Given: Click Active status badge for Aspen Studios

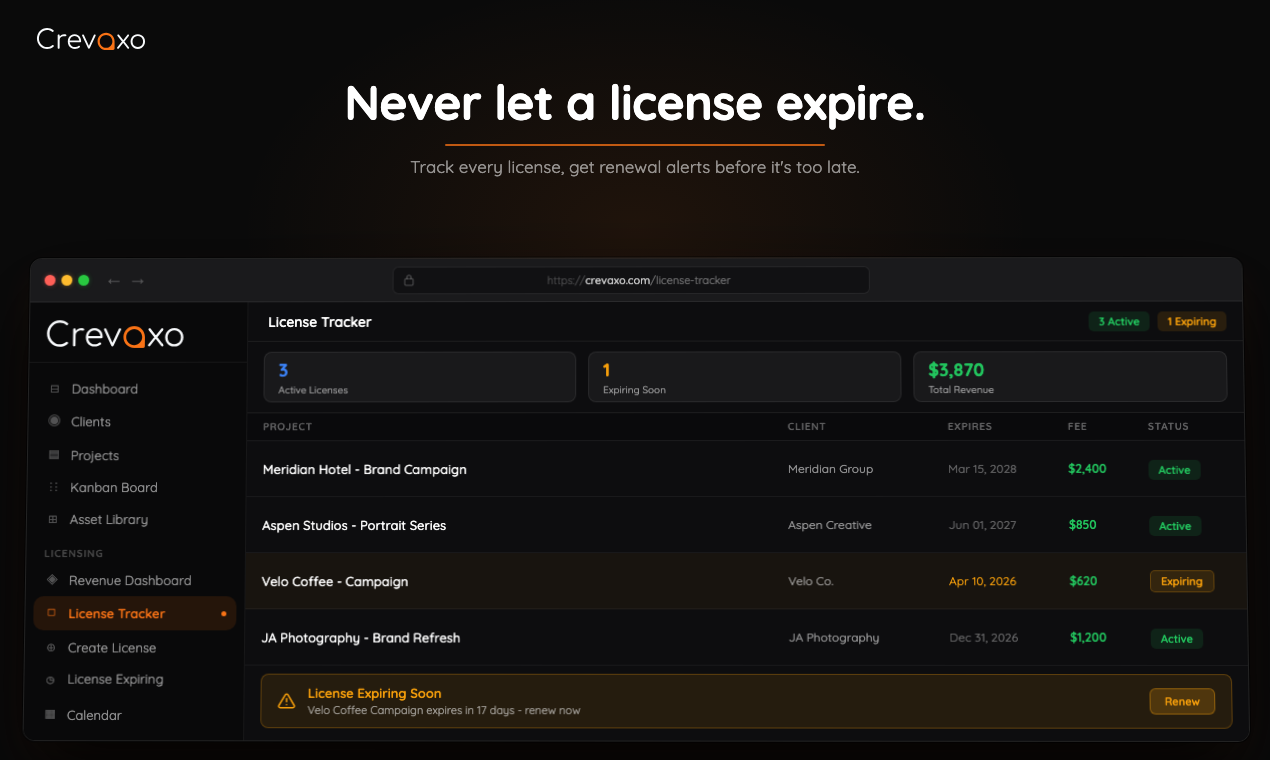Looking at the screenshot, I should point(1175,525).
